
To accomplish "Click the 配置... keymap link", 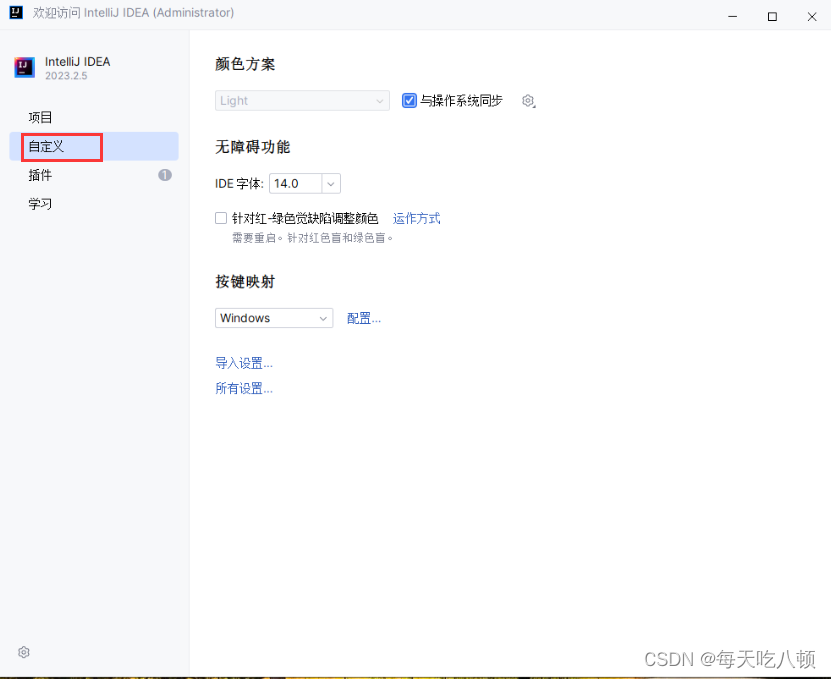I will click(x=364, y=318).
